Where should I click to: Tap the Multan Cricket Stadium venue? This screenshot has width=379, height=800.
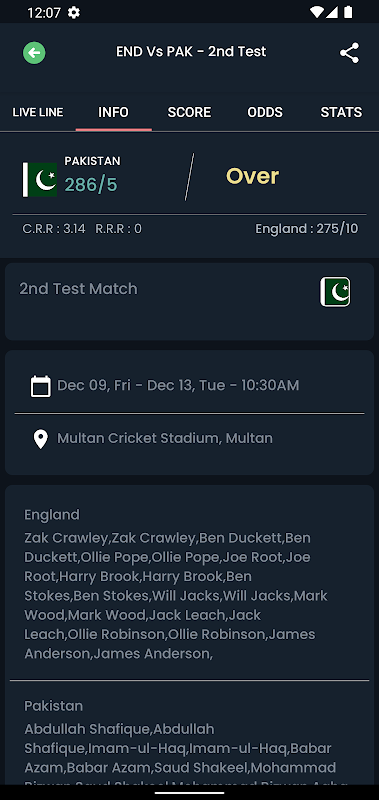165,438
